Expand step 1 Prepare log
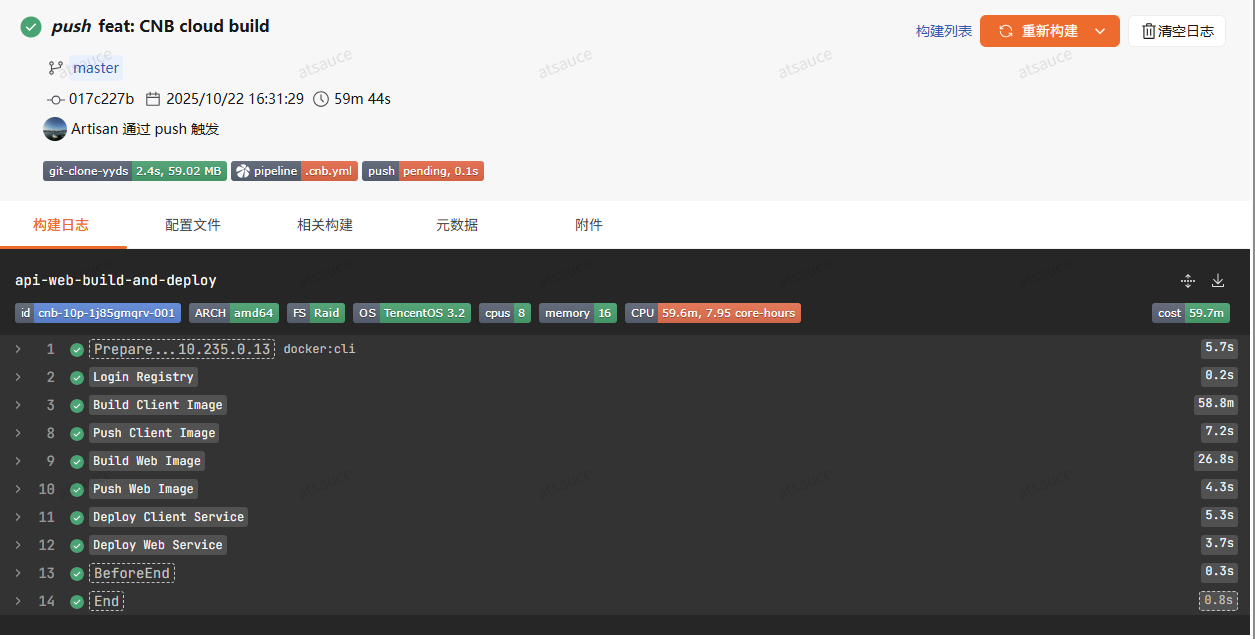Image resolution: width=1255 pixels, height=639 pixels. 18,349
